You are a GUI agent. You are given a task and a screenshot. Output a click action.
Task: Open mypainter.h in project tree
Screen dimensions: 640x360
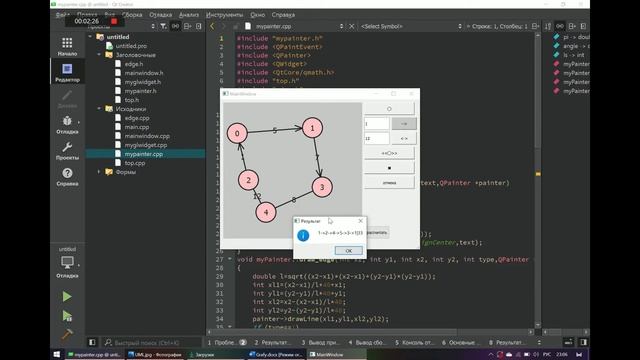click(140, 91)
